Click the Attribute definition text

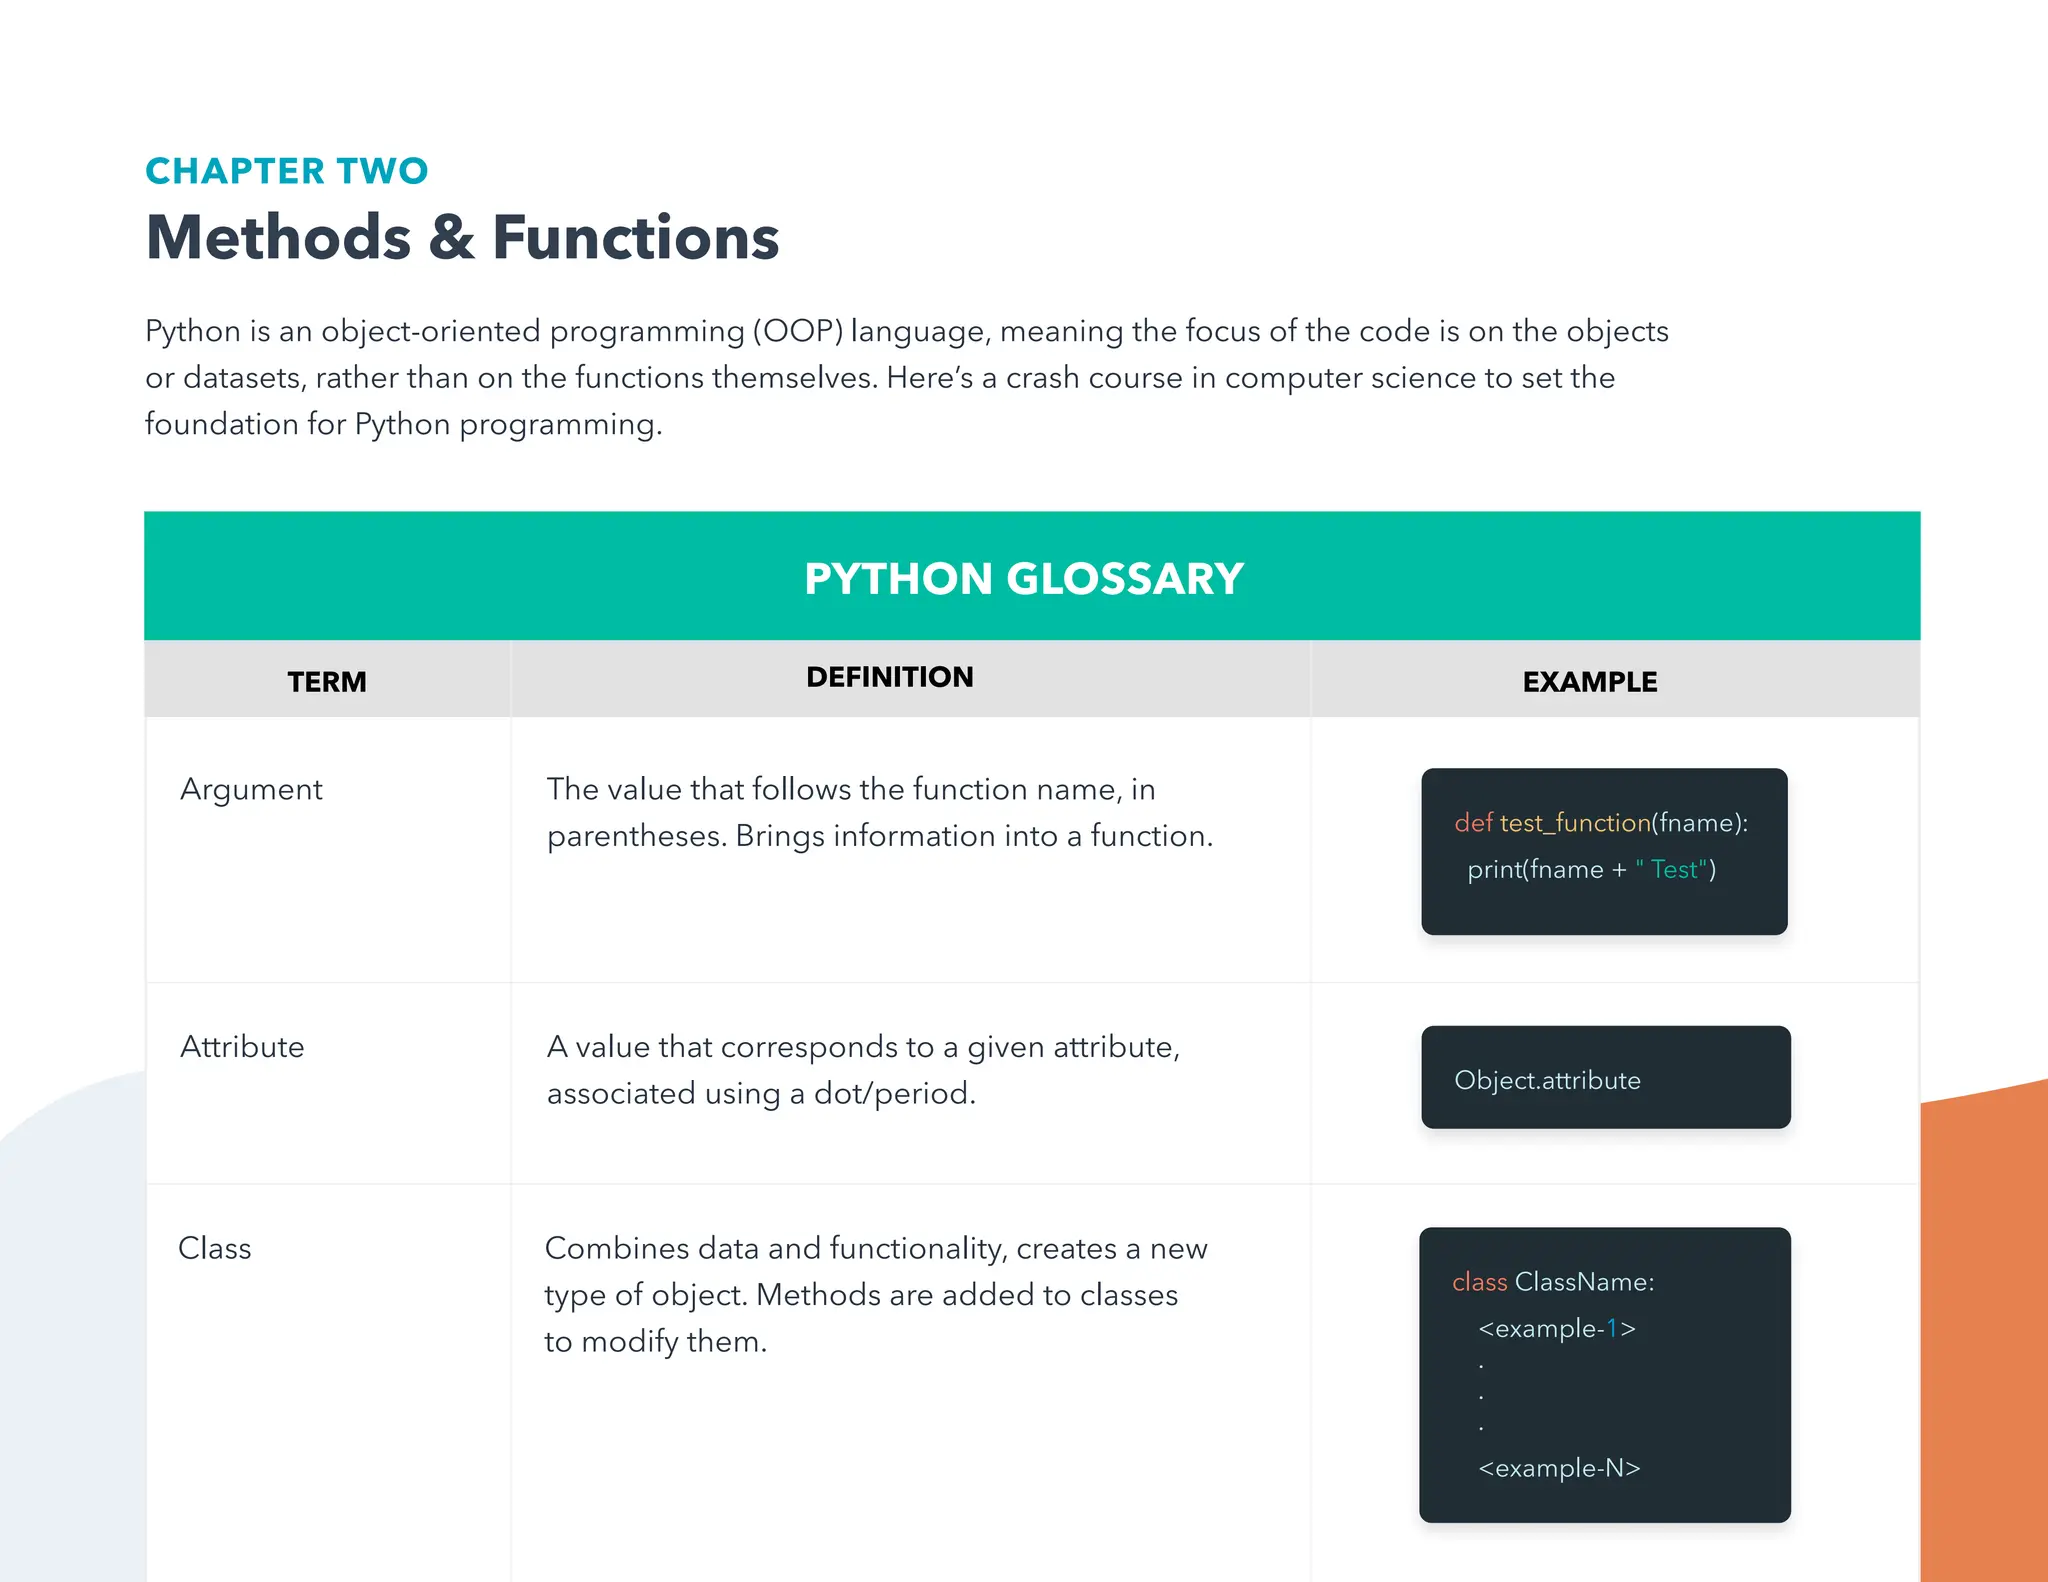pyautogui.click(x=863, y=1069)
